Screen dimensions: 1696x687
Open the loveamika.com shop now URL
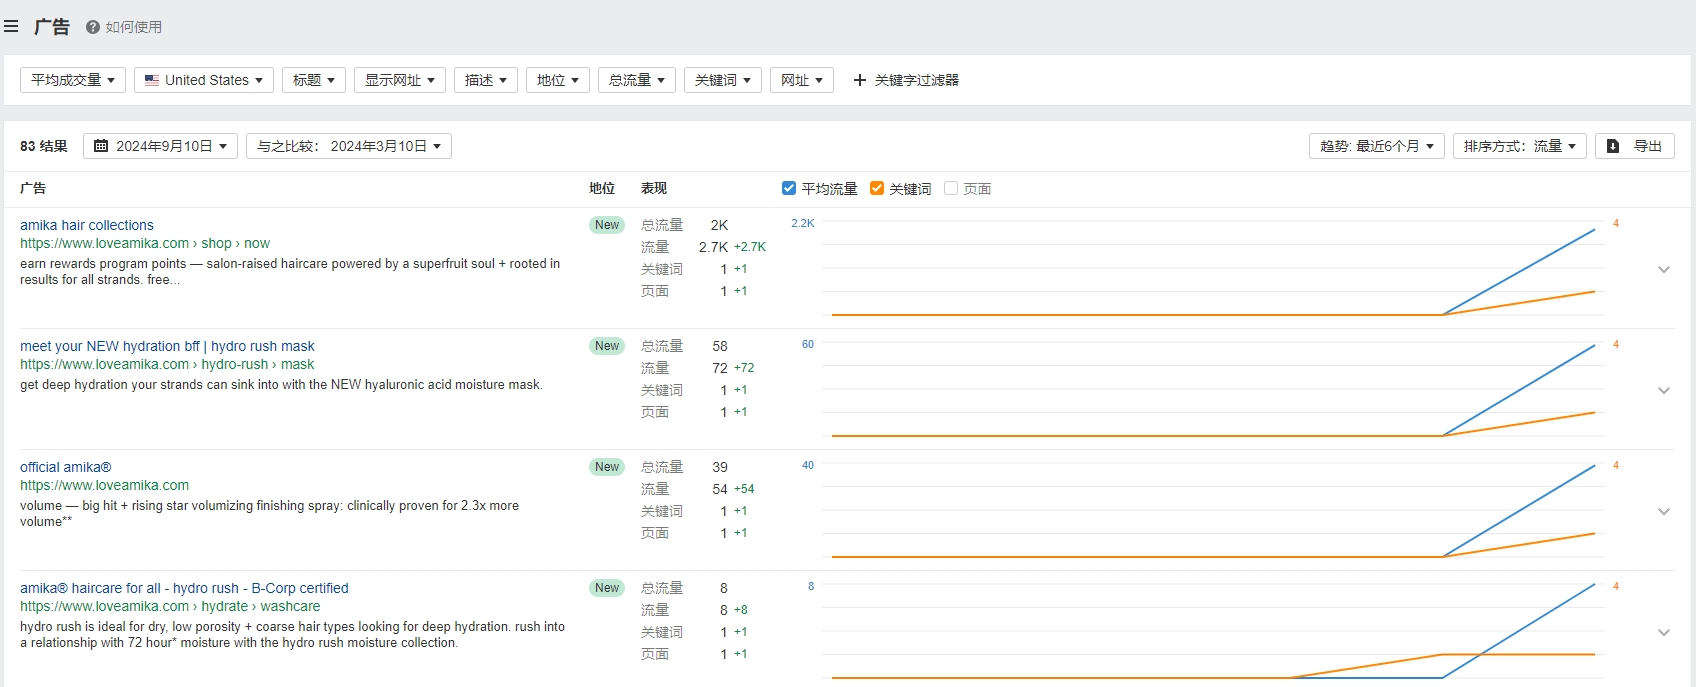[x=145, y=243]
